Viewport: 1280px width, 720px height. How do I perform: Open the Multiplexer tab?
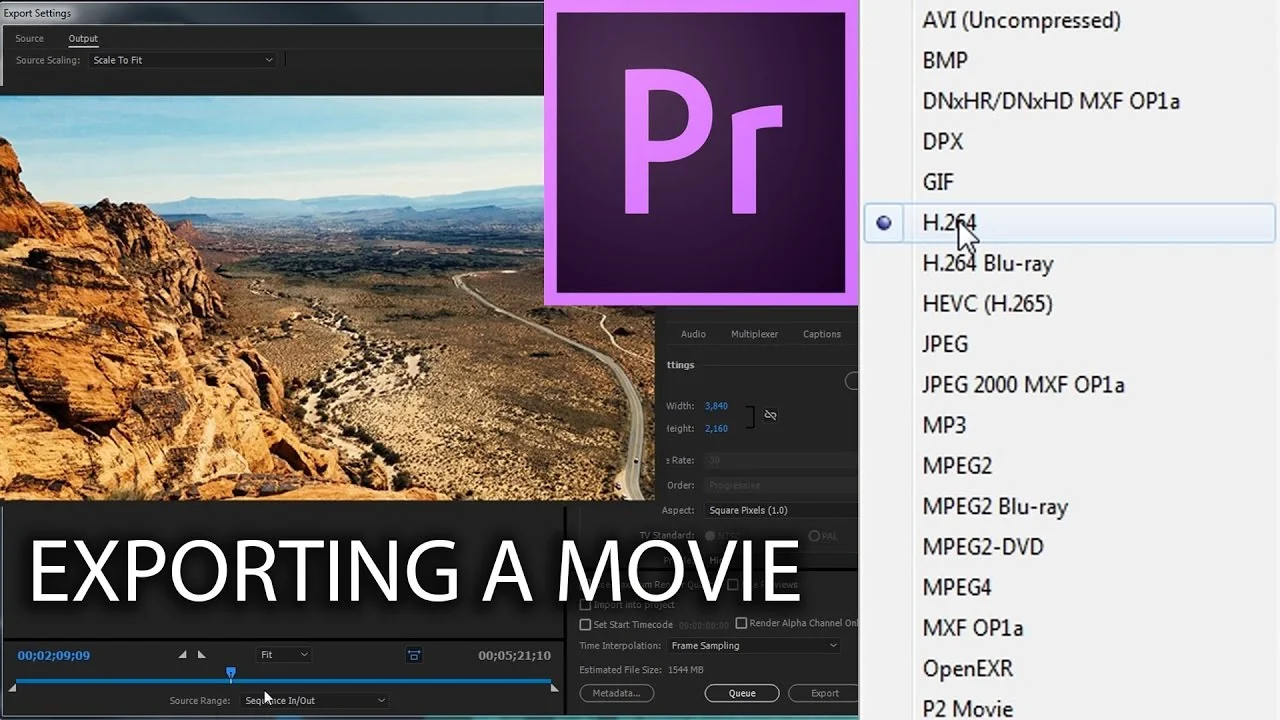[x=754, y=334]
